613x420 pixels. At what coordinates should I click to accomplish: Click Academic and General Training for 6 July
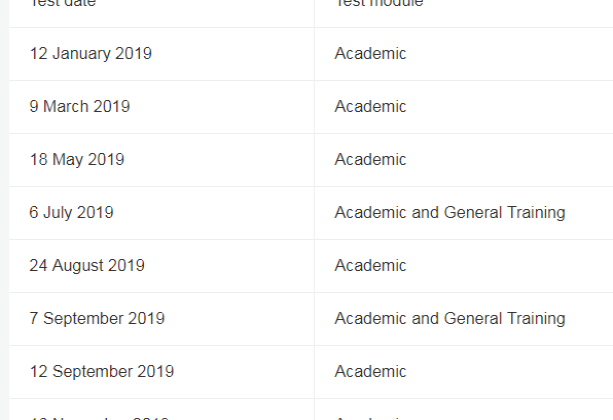449,213
